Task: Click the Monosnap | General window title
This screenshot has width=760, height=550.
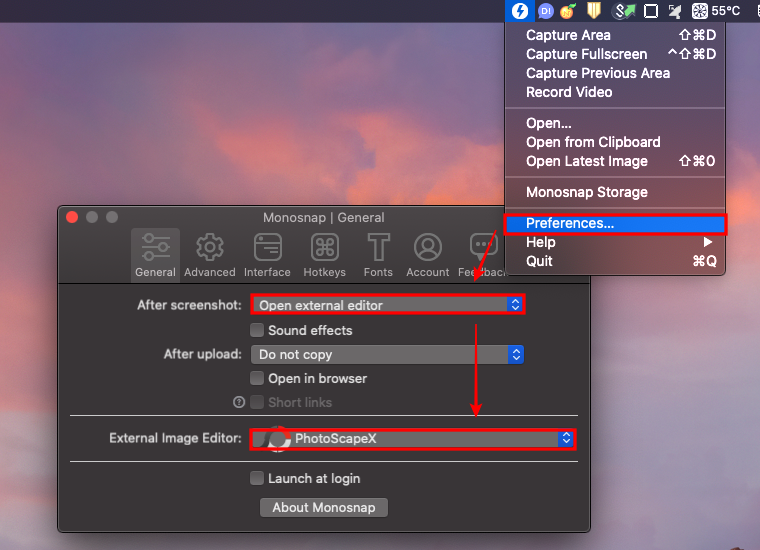Action: 324,218
